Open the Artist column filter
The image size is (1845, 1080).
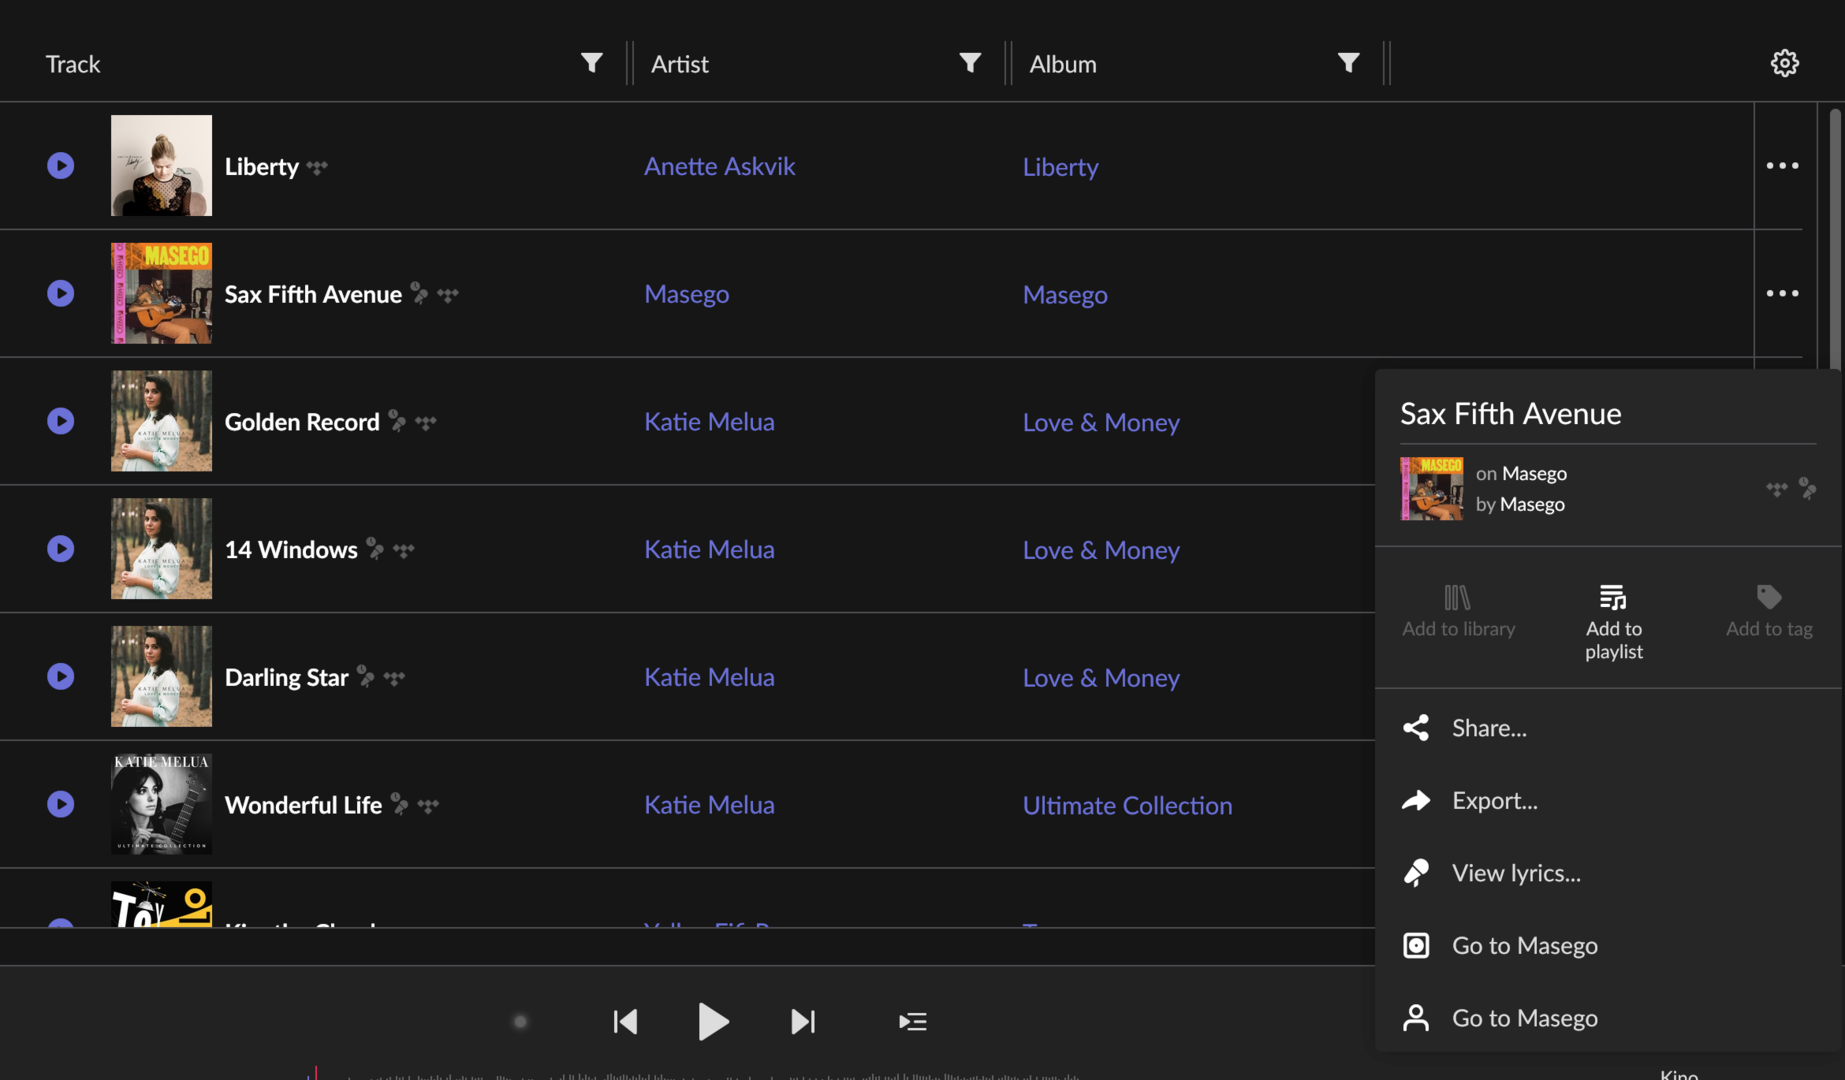(969, 63)
